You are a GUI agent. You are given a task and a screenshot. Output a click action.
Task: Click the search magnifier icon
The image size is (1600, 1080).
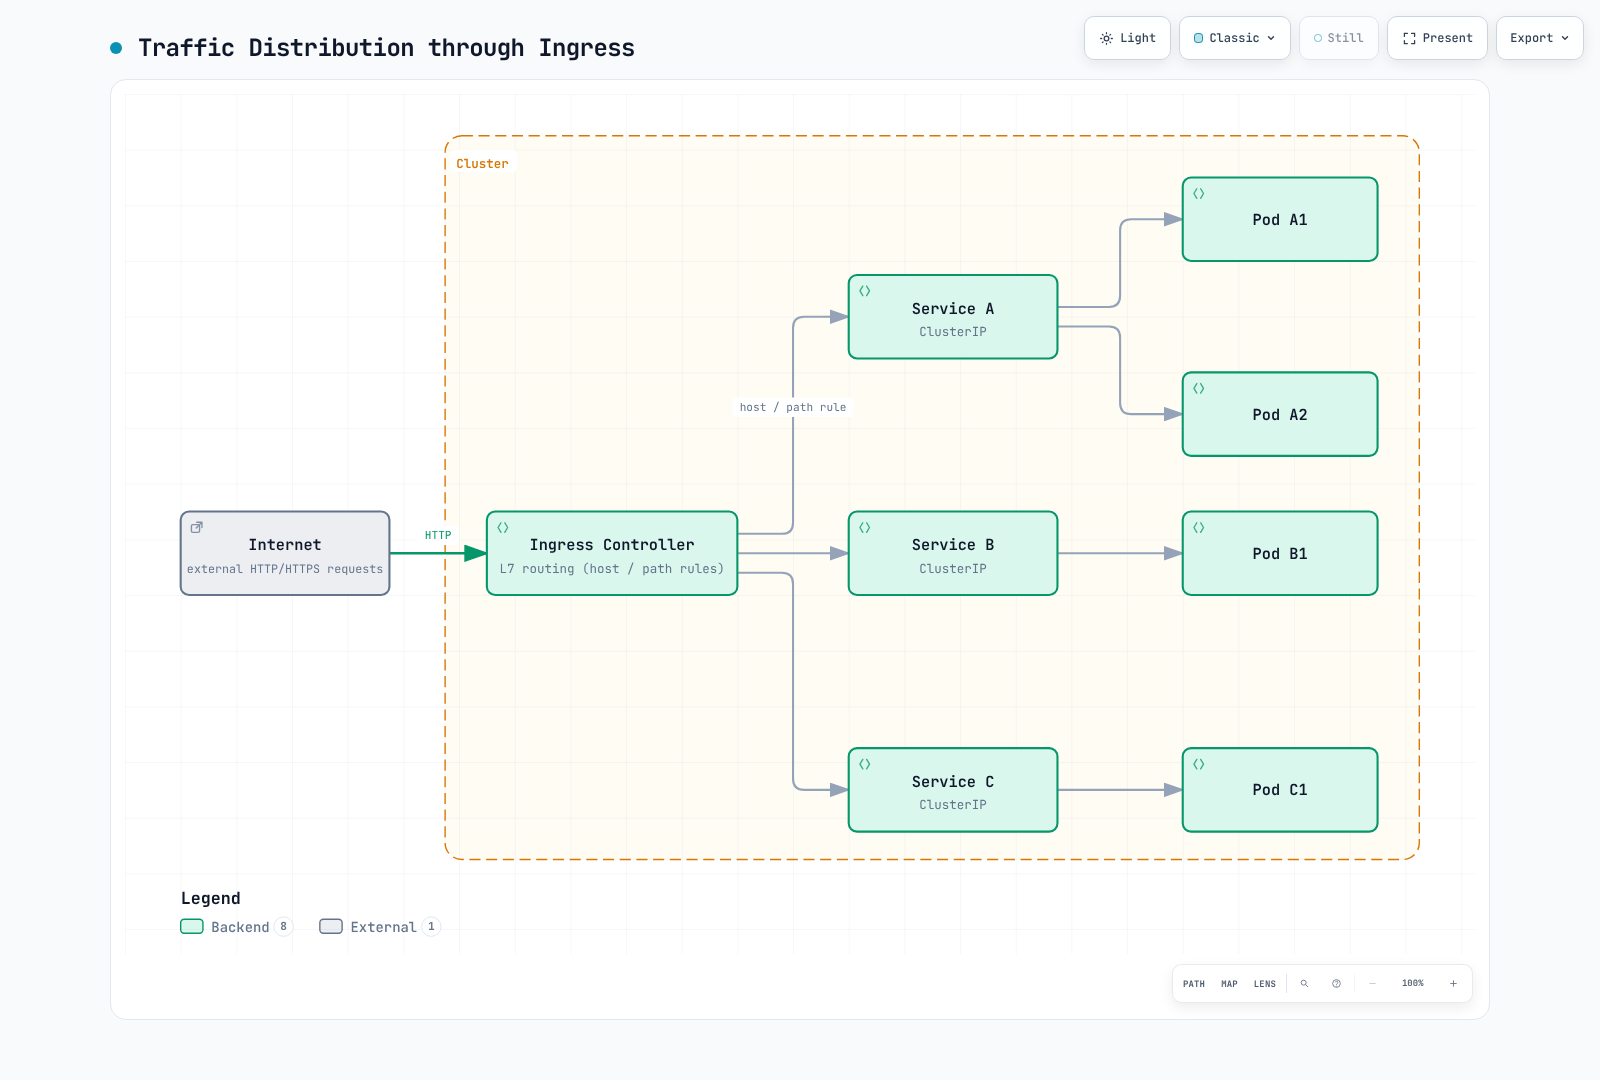[1304, 984]
